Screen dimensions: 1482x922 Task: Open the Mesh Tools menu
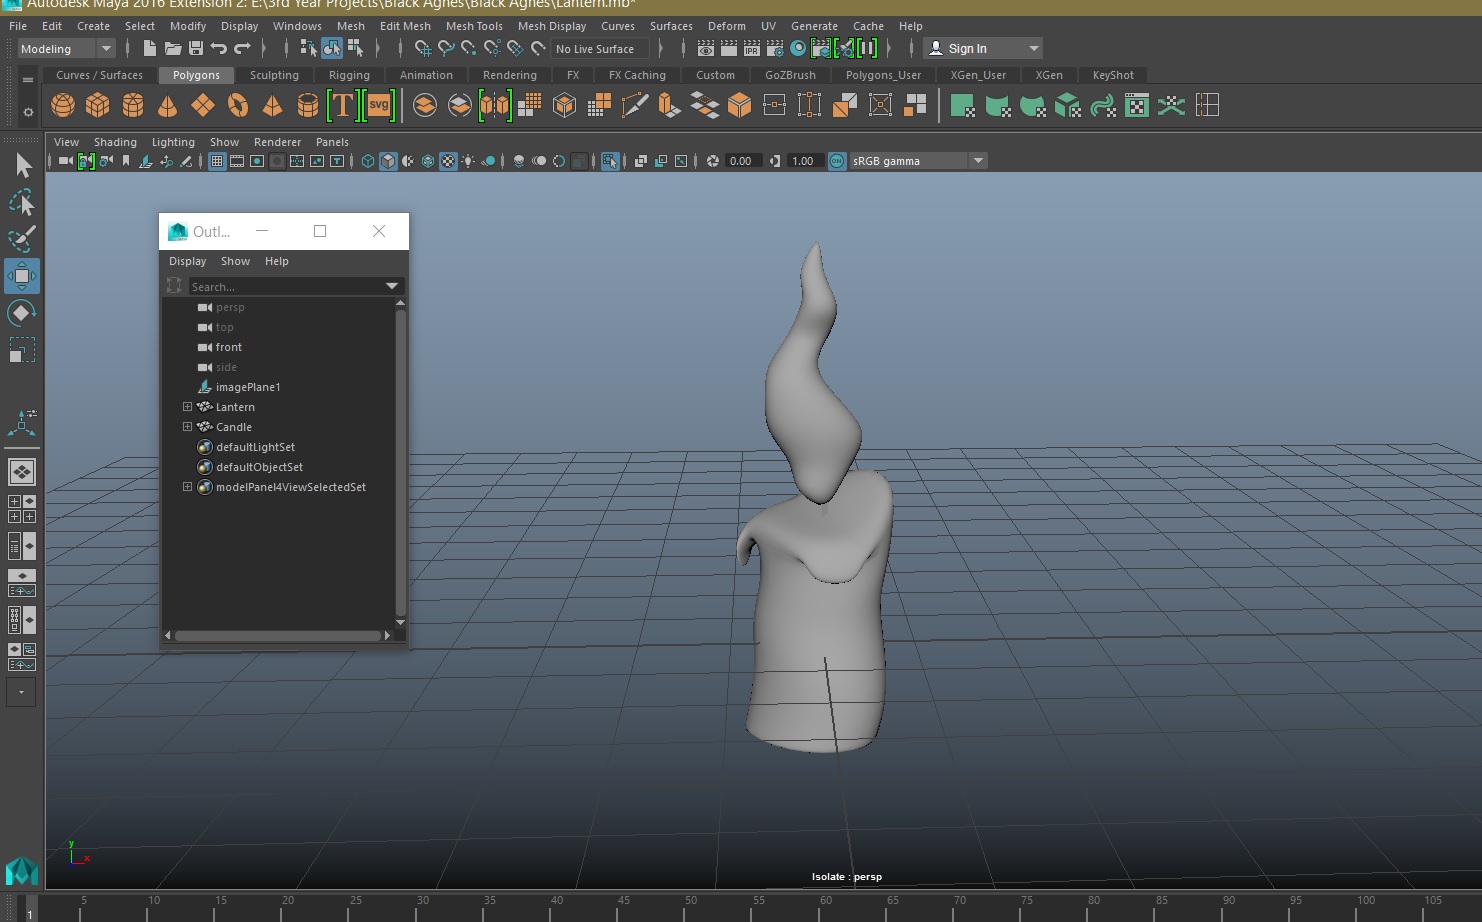click(473, 26)
